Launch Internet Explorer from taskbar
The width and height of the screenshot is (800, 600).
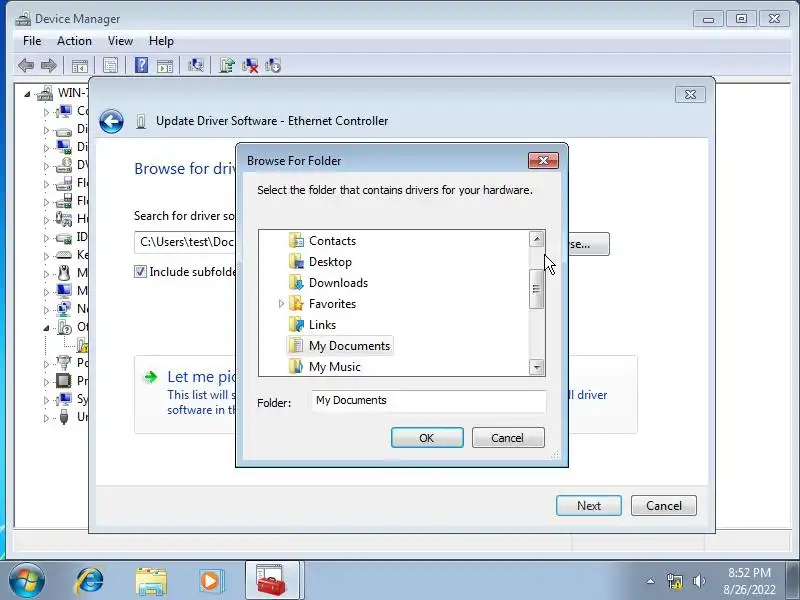tap(89, 581)
